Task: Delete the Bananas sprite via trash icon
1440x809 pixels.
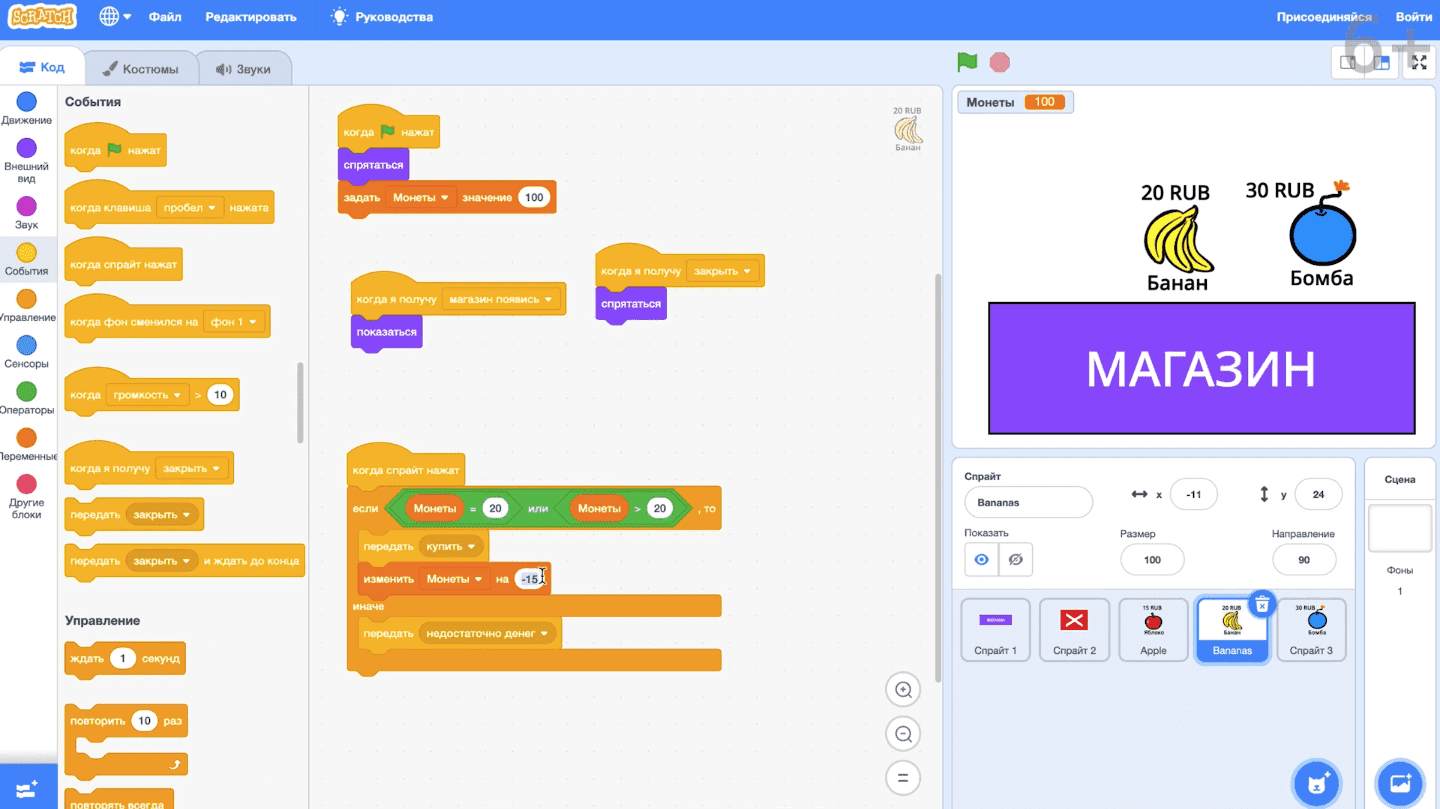Action: click(1262, 604)
